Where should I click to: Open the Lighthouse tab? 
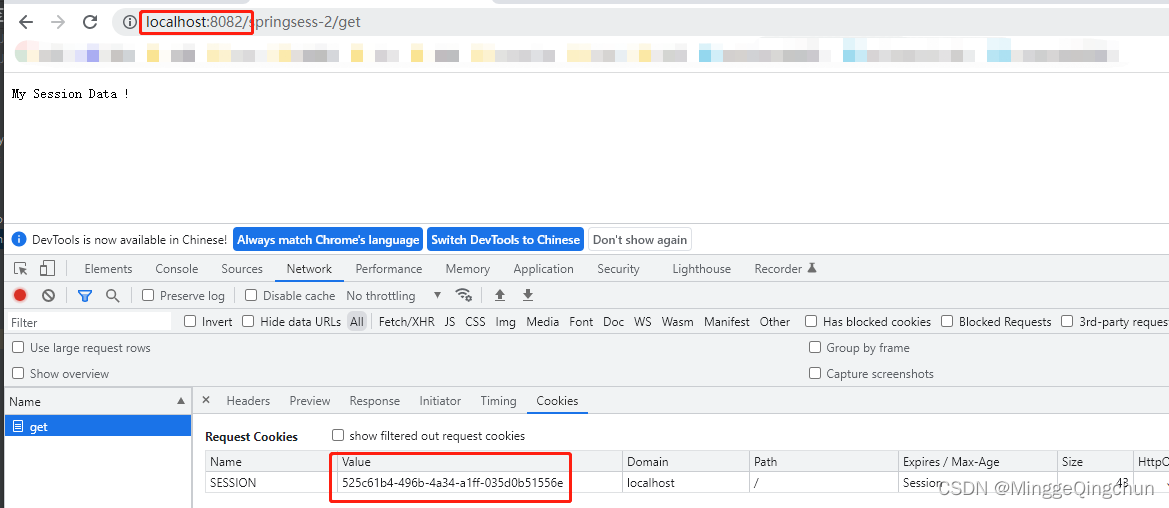(702, 269)
